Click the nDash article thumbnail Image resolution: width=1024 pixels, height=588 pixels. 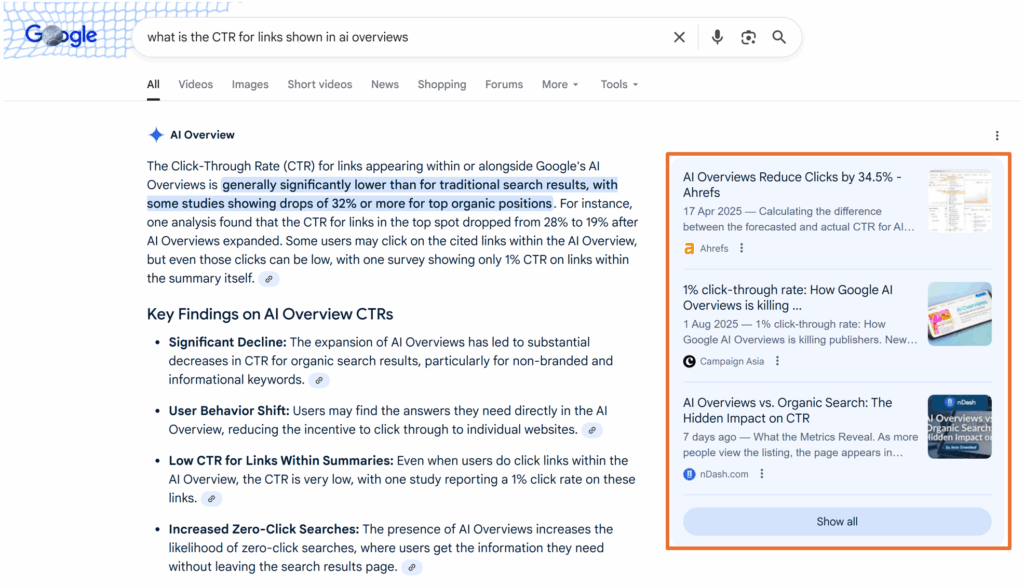coord(959,427)
